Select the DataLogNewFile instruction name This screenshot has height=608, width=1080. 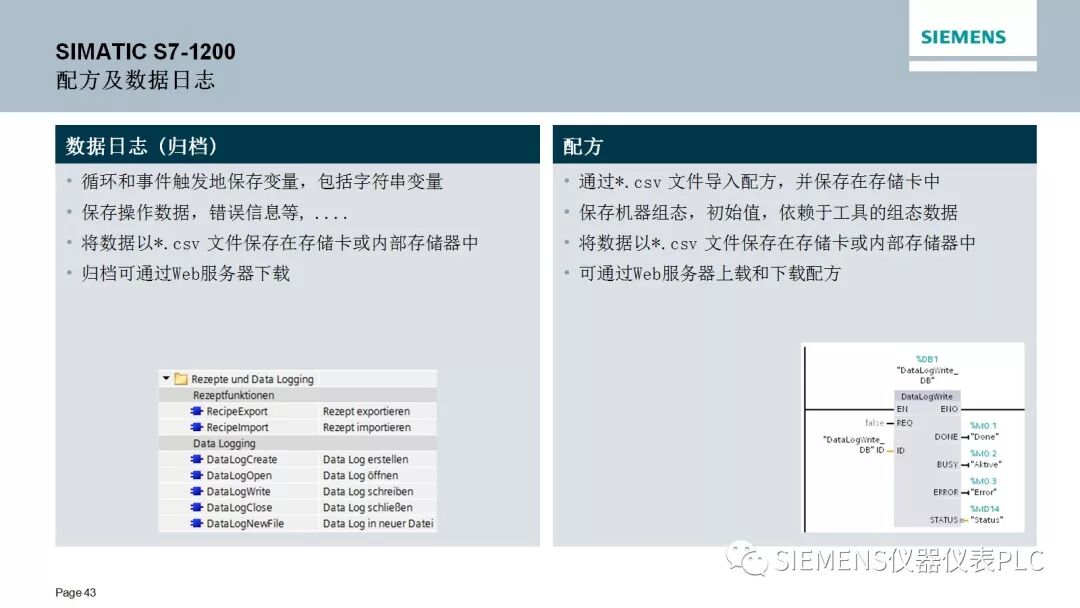pos(245,523)
